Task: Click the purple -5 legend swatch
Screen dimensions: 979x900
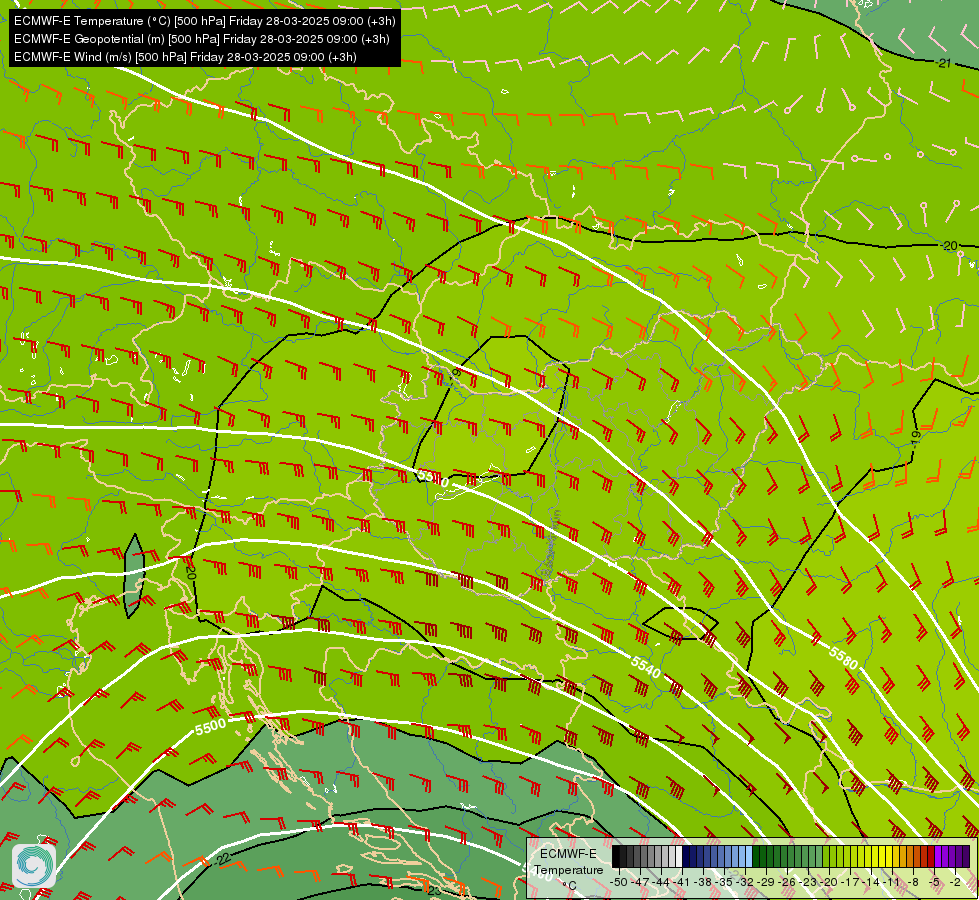Action: coord(938,856)
